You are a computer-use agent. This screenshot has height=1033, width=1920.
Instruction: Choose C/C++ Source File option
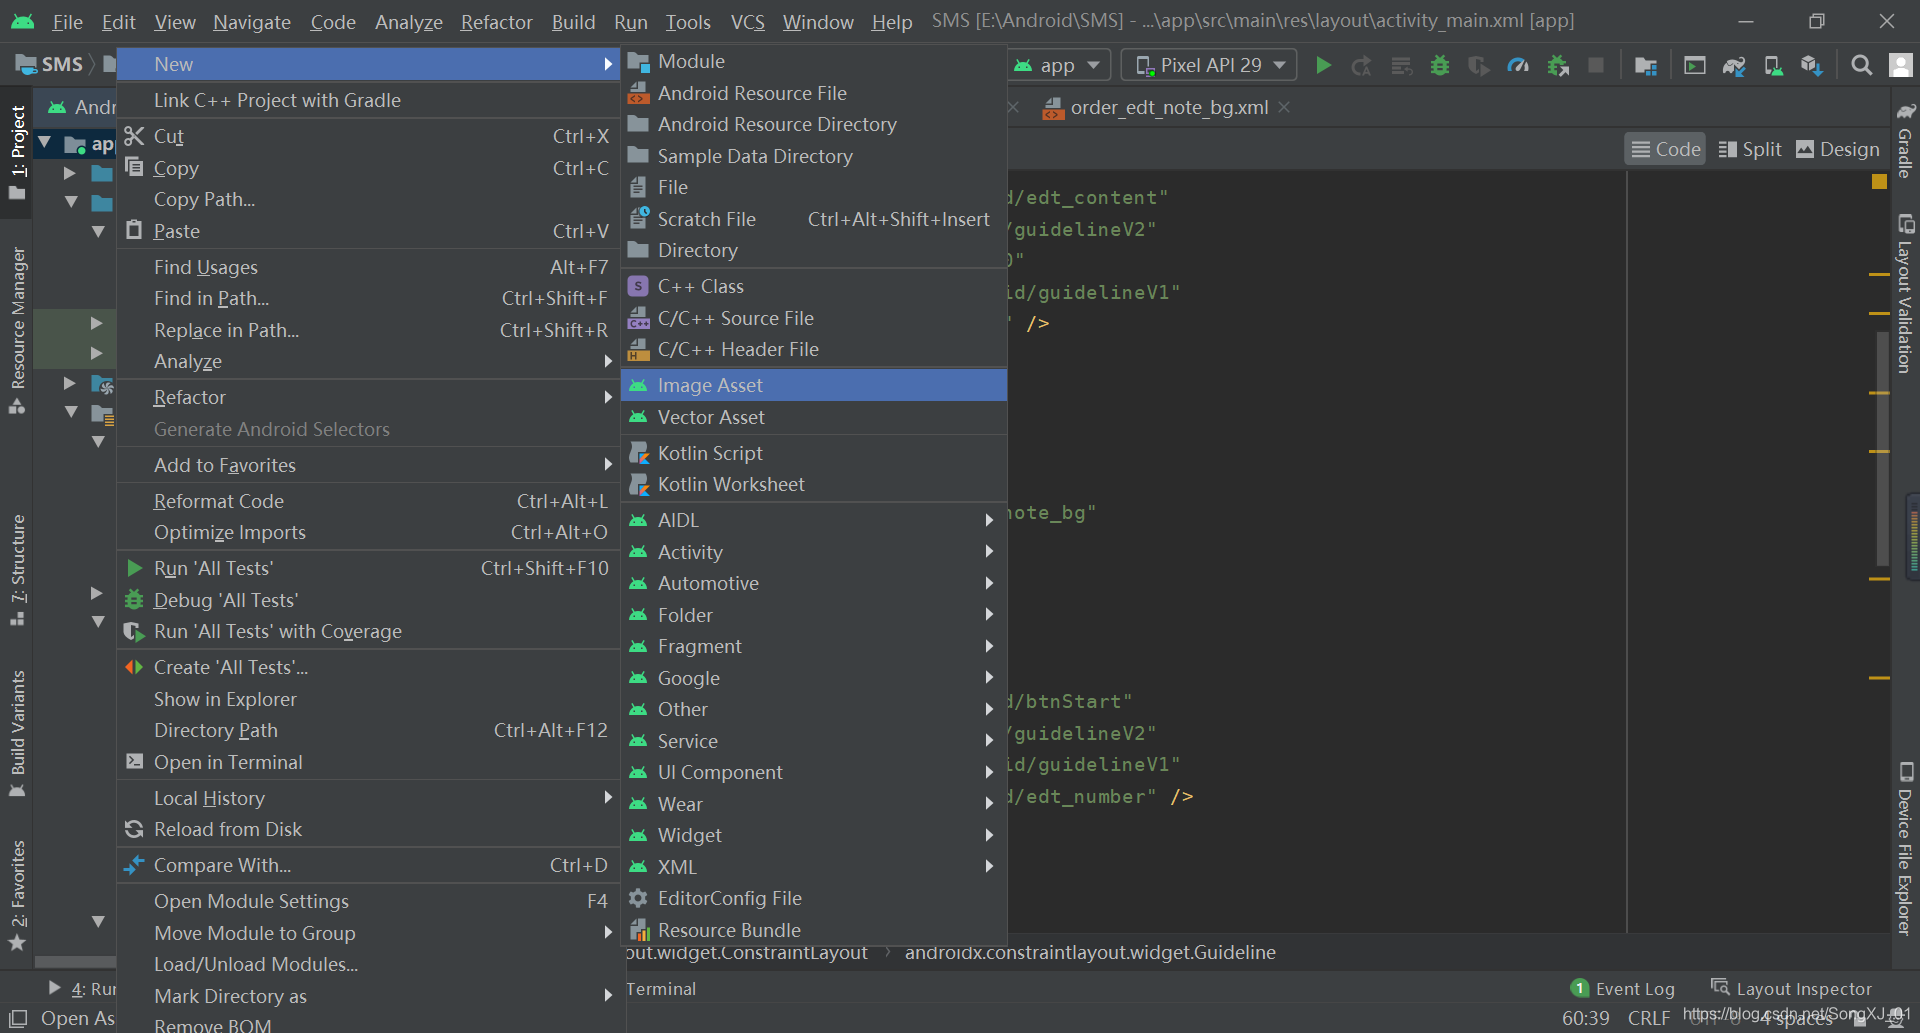click(x=813, y=318)
